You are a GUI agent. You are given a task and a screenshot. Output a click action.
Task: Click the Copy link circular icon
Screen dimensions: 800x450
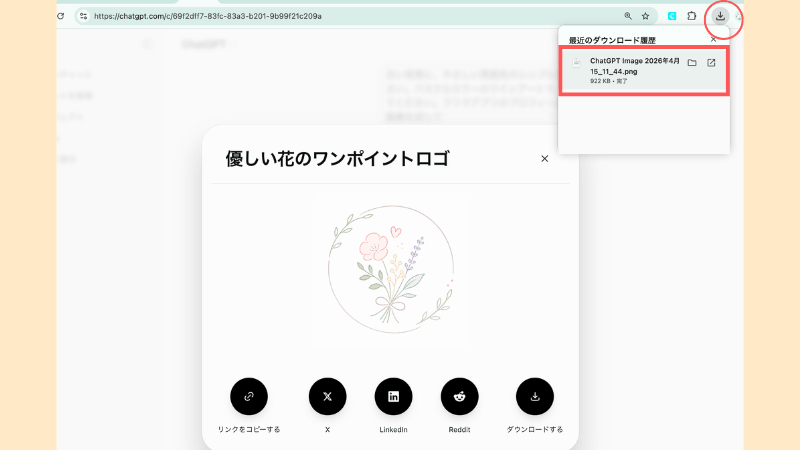tap(249, 396)
